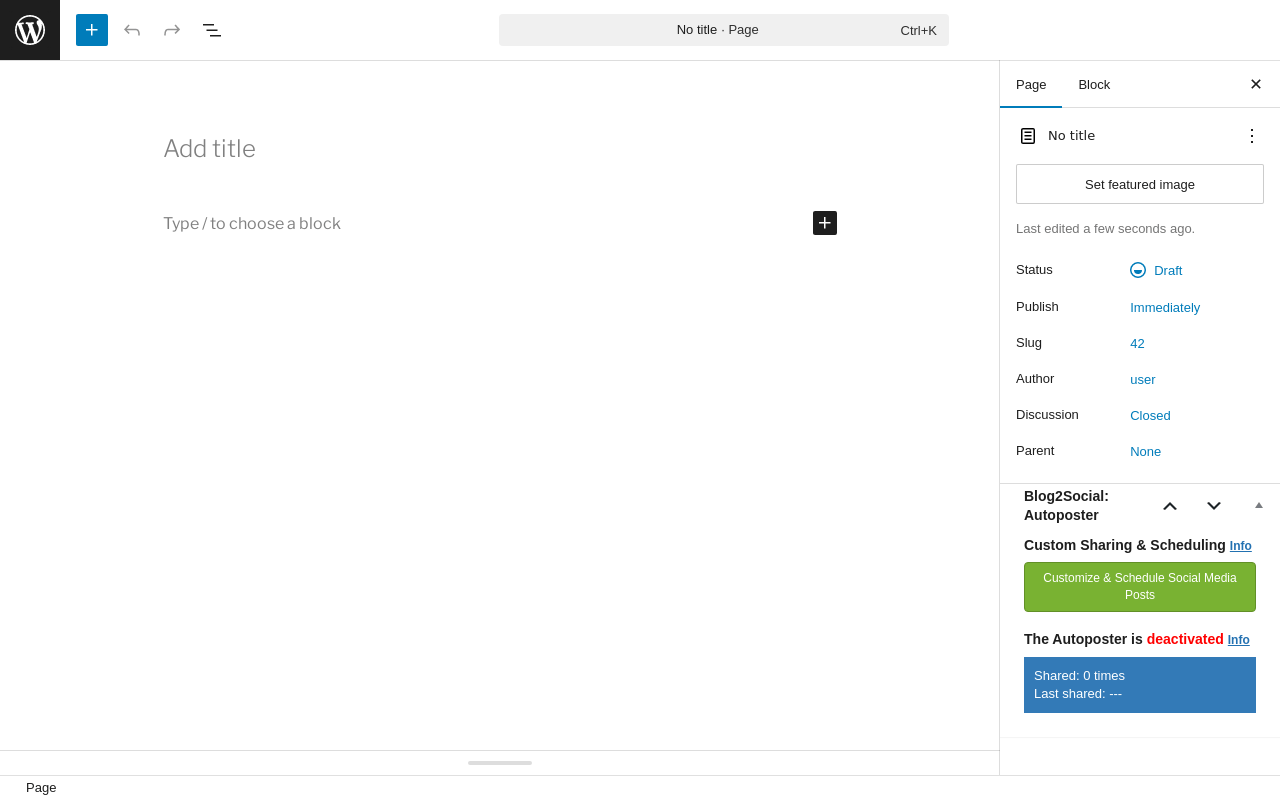Switch to the Block tab

[1094, 84]
